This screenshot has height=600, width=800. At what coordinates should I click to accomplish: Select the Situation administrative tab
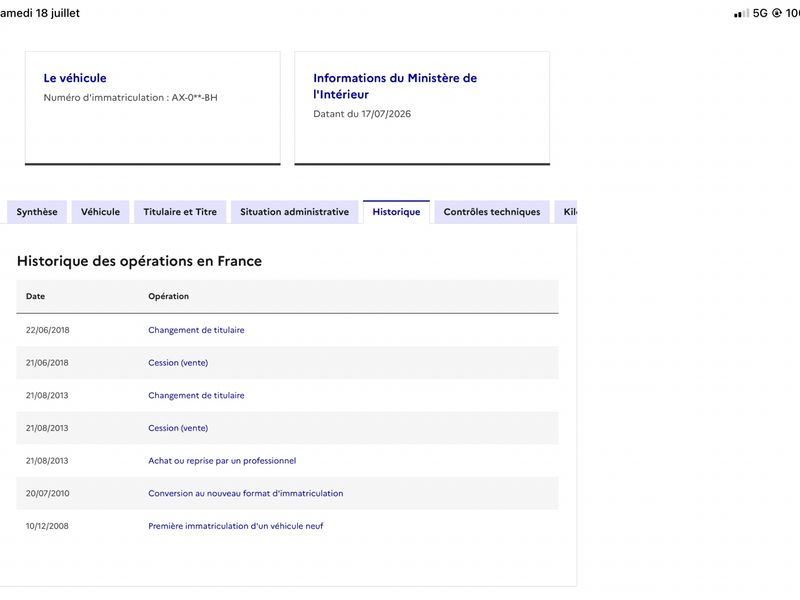tap(294, 212)
